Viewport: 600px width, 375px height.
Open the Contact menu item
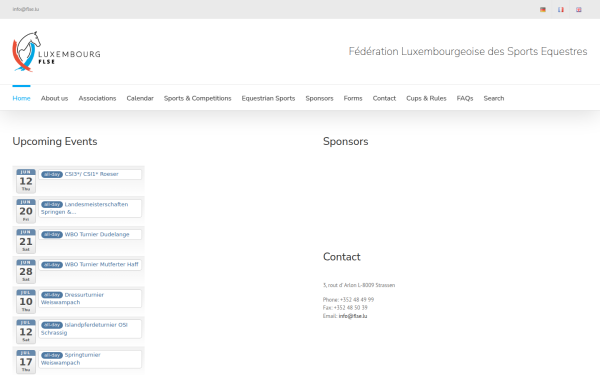pos(384,98)
